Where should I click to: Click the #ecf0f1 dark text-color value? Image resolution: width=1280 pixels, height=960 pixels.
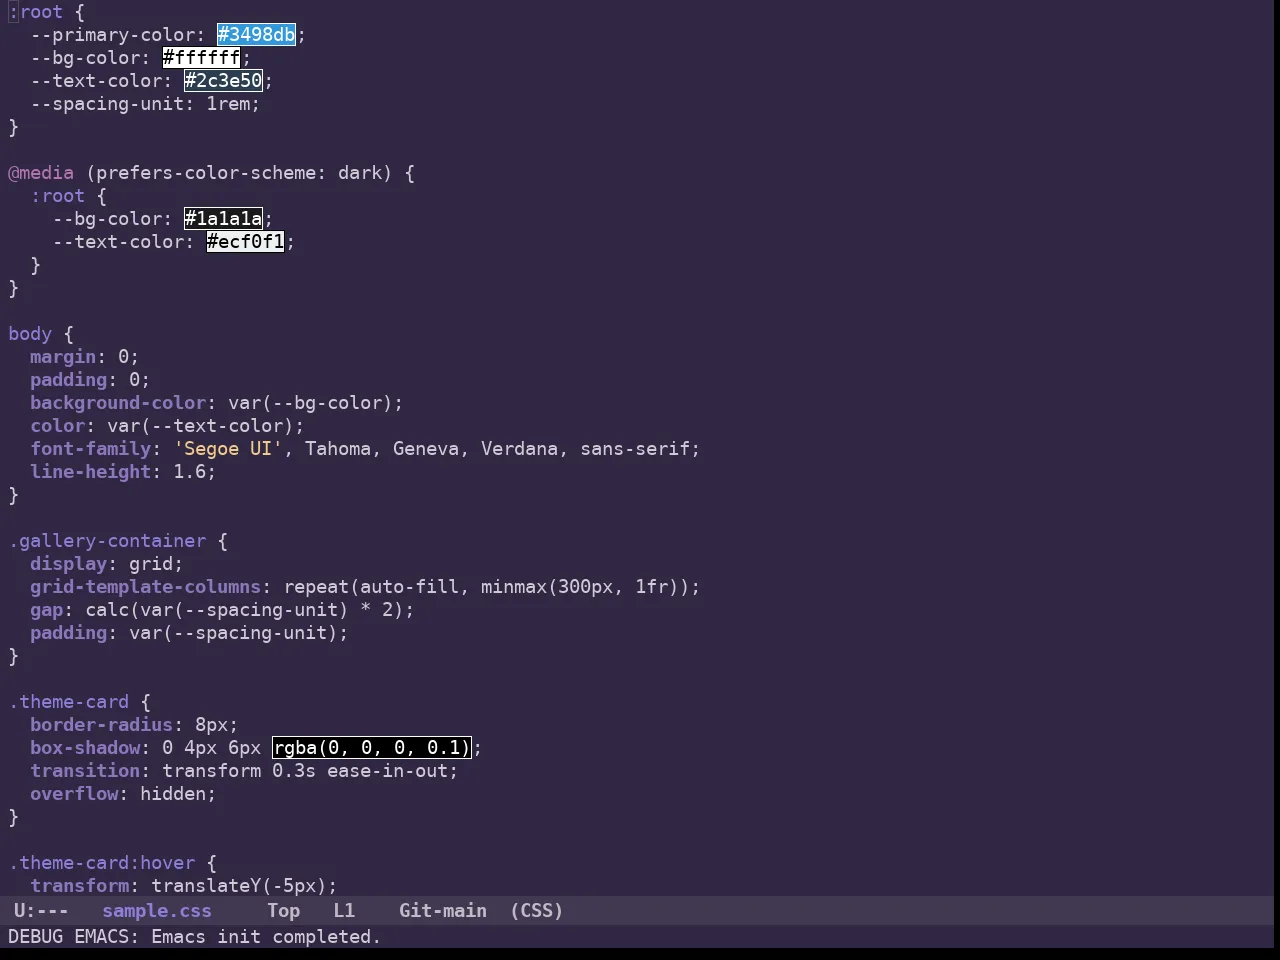tap(245, 241)
